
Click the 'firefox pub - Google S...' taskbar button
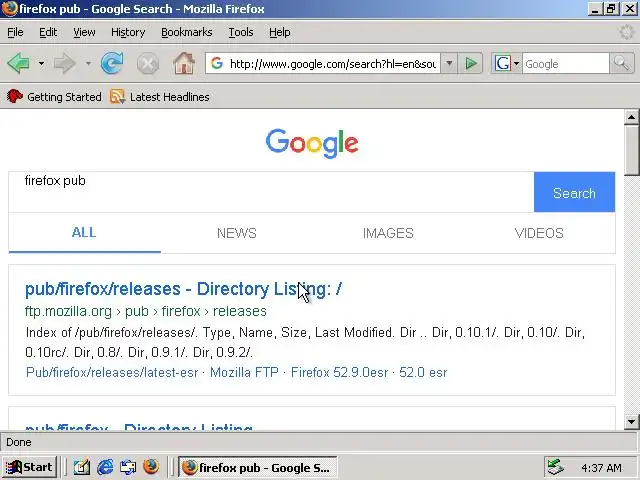tap(258, 467)
